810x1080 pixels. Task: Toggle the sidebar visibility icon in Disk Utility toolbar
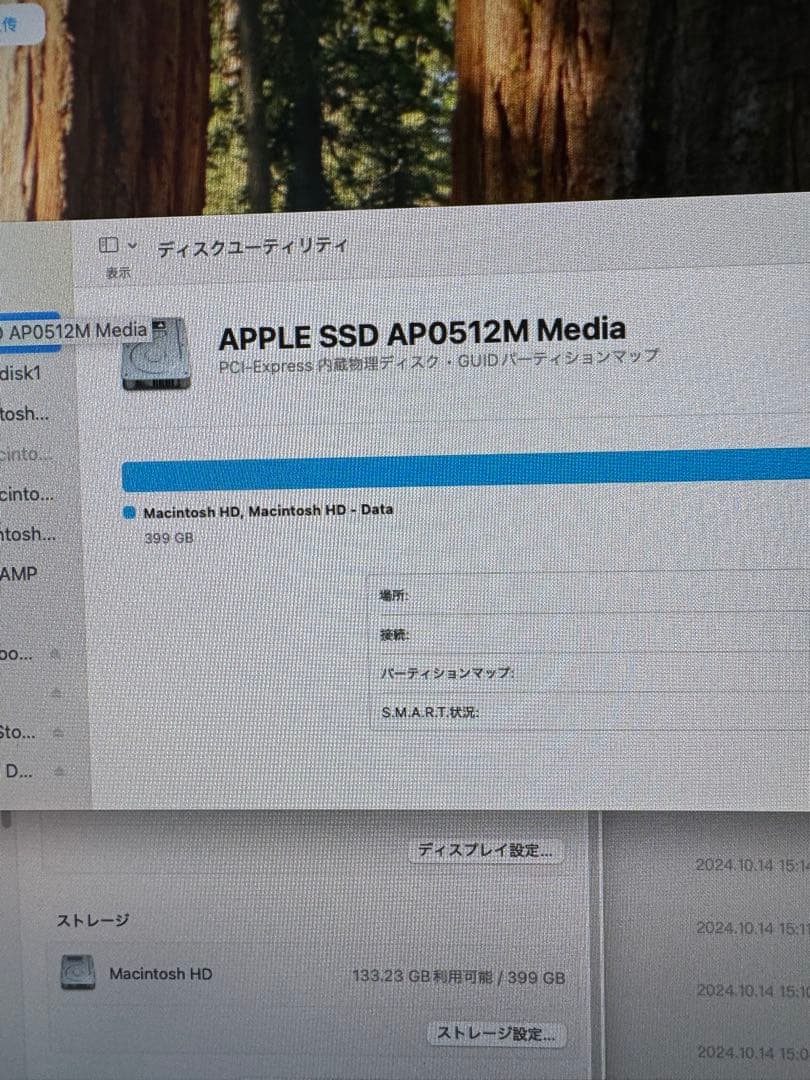[x=106, y=243]
